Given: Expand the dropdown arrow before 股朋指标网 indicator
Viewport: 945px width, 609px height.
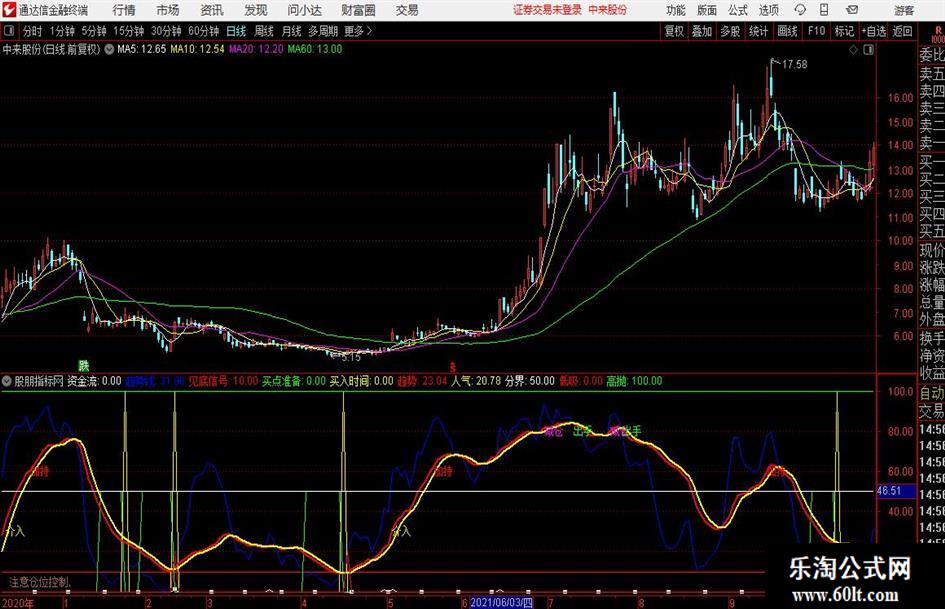Looking at the screenshot, I should point(7,381).
